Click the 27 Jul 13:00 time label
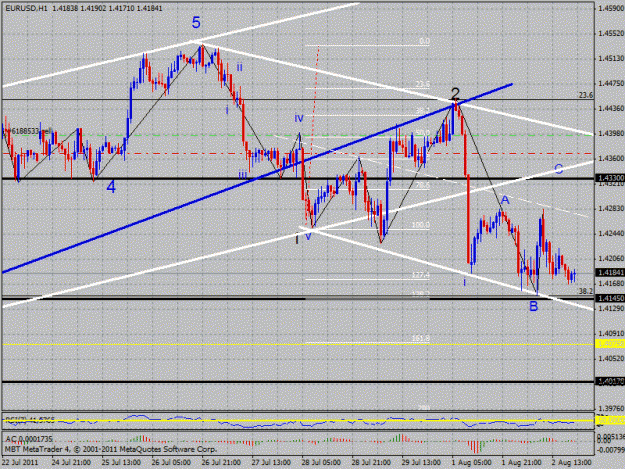Viewport: 625px width, 469px height. [271, 463]
